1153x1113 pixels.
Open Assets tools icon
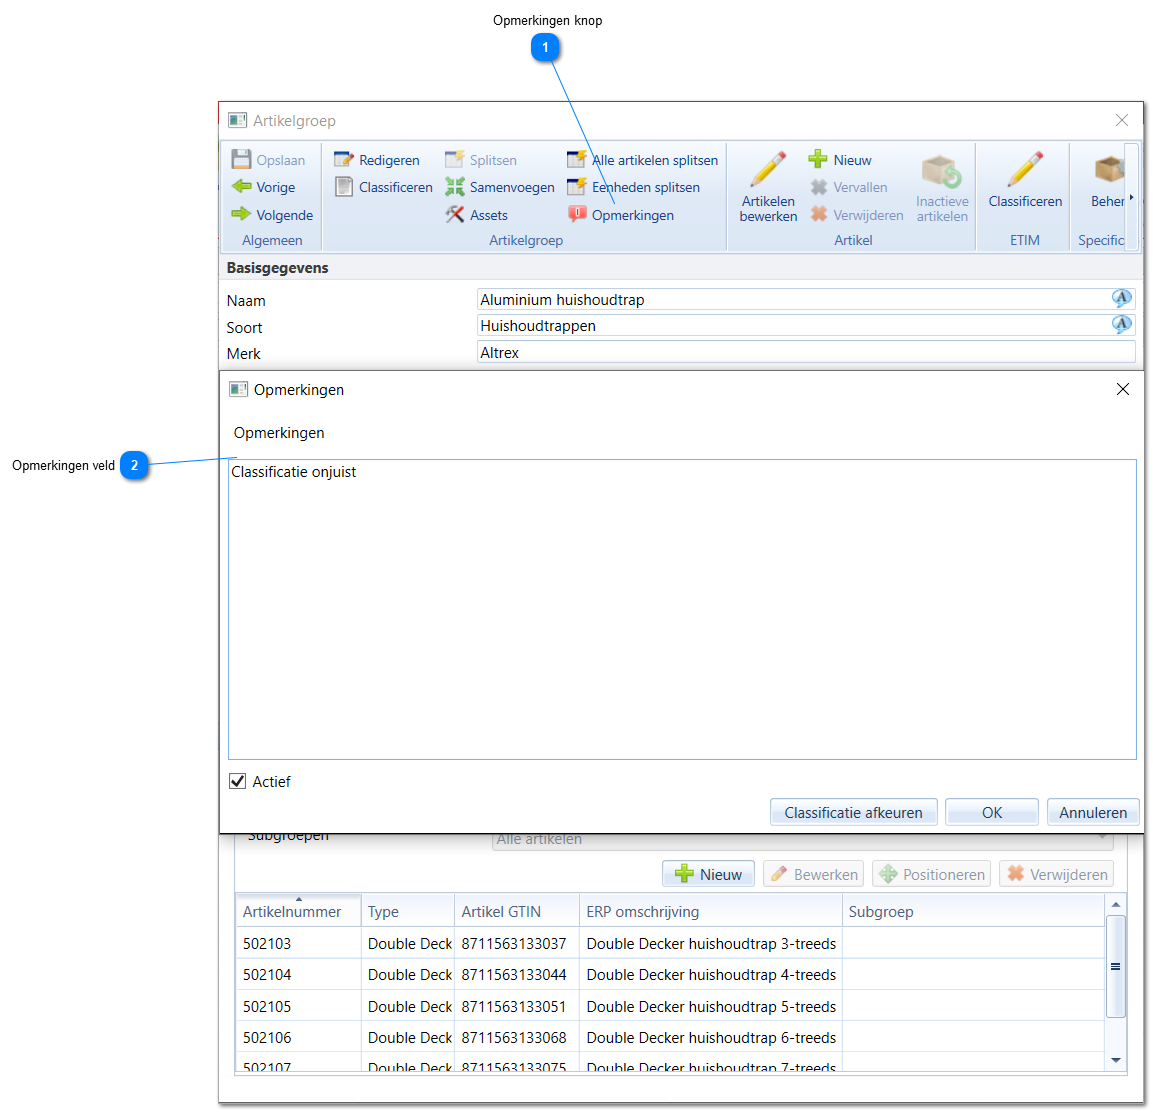click(454, 215)
